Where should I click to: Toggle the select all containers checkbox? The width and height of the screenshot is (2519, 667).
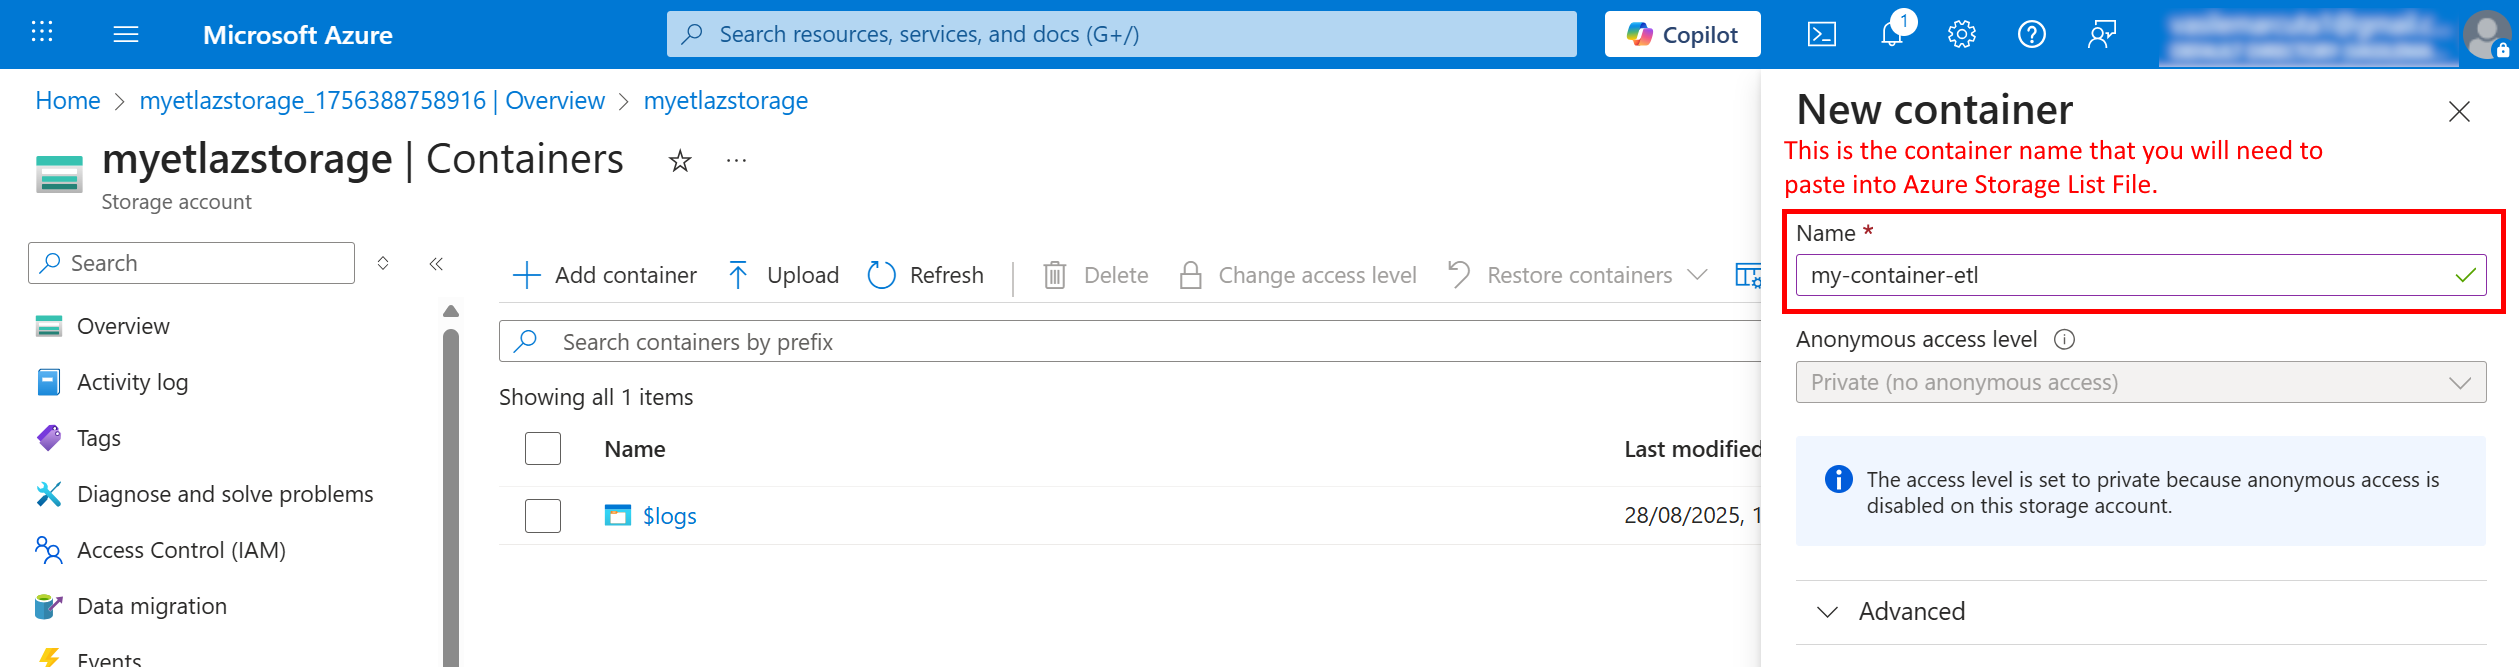pos(543,449)
